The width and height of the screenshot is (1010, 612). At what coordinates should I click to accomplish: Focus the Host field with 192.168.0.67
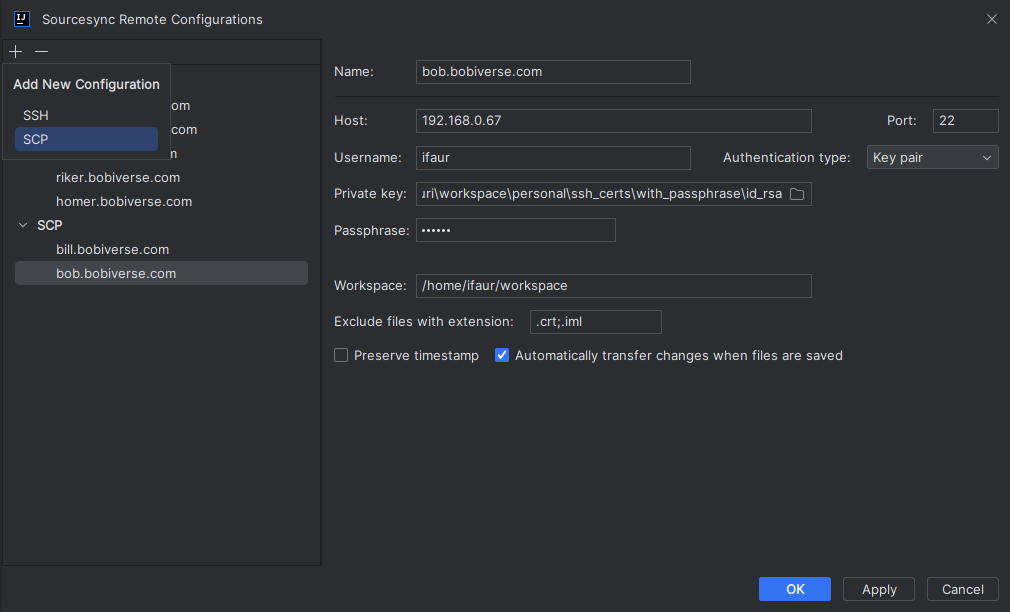click(x=614, y=121)
